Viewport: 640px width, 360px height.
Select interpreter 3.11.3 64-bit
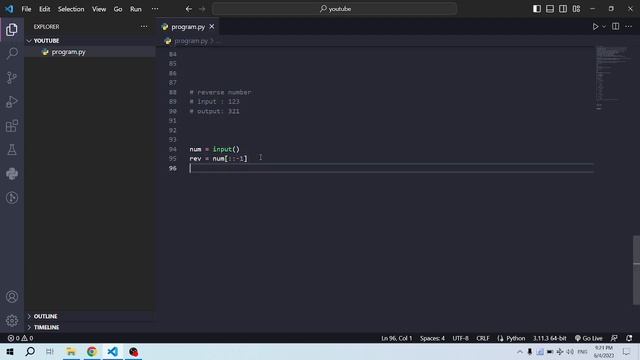click(x=549, y=338)
